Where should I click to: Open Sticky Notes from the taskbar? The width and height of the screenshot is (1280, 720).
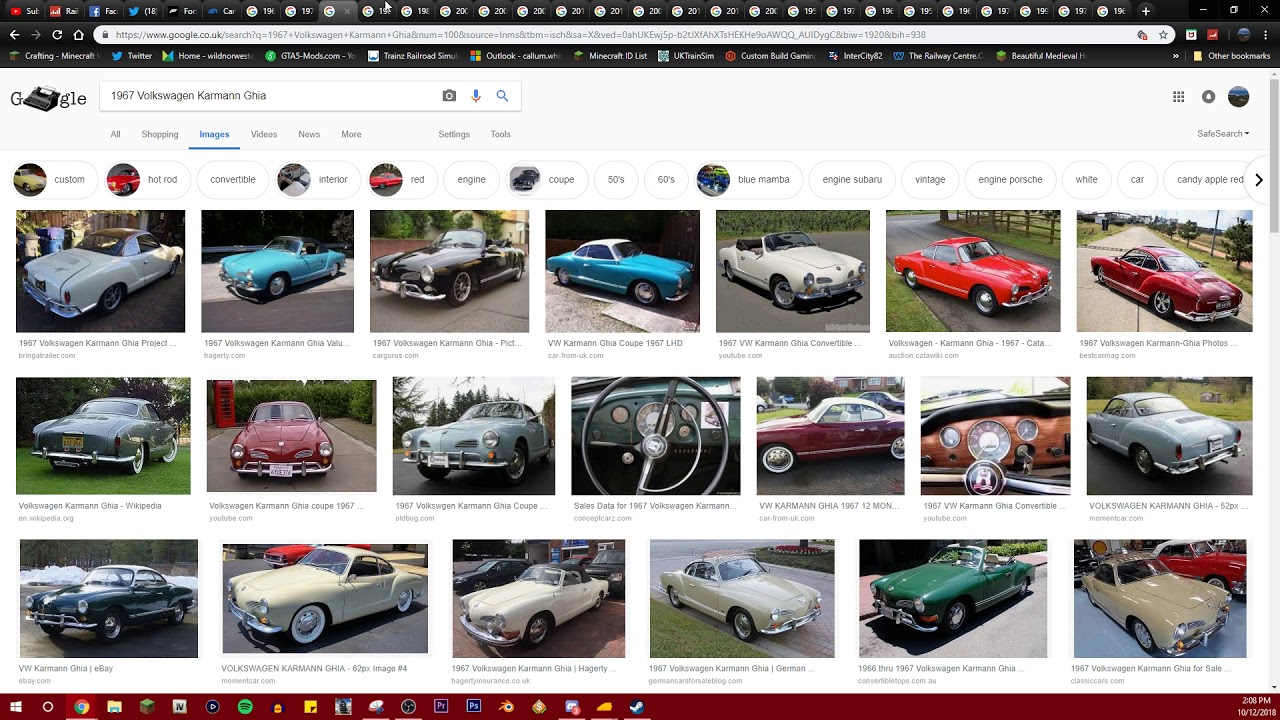310,707
